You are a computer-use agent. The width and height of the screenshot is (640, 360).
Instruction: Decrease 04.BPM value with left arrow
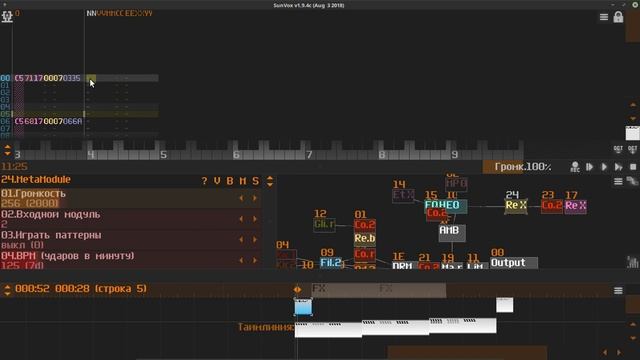click(241, 260)
